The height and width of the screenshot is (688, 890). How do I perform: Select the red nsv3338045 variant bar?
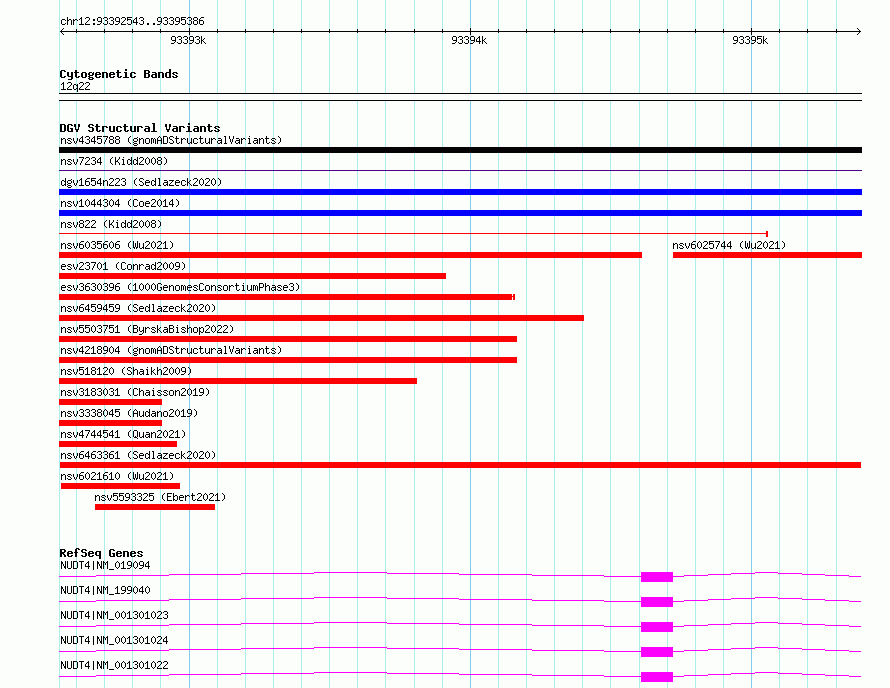point(111,423)
